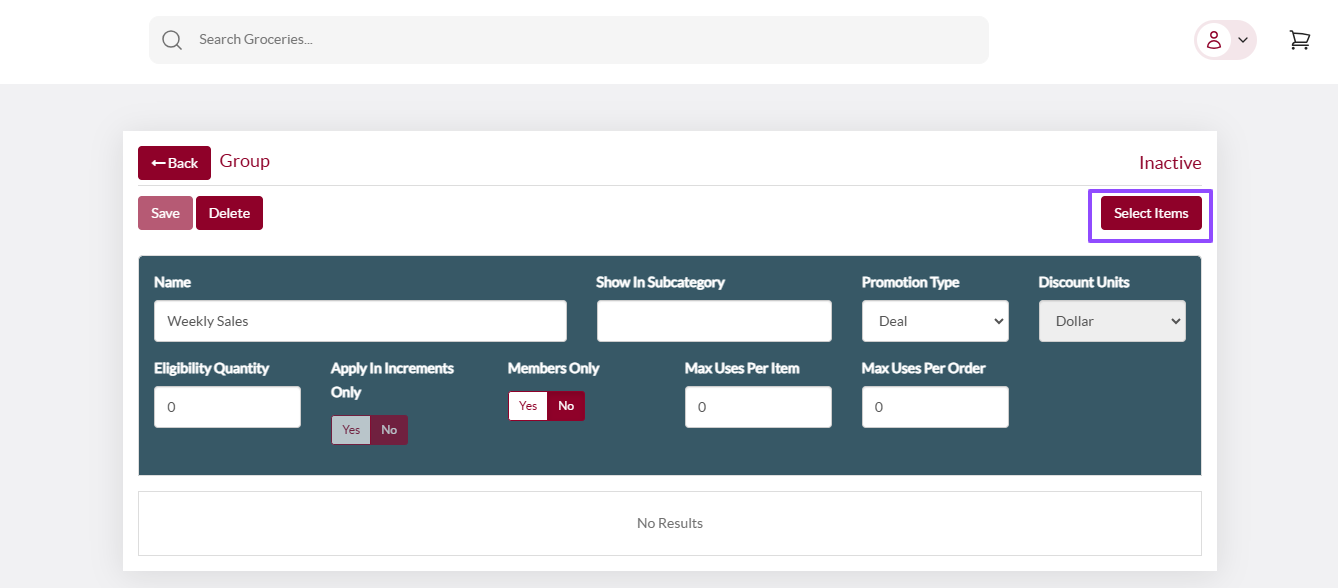
Task: Click the Show In Subcategory field
Action: (714, 321)
